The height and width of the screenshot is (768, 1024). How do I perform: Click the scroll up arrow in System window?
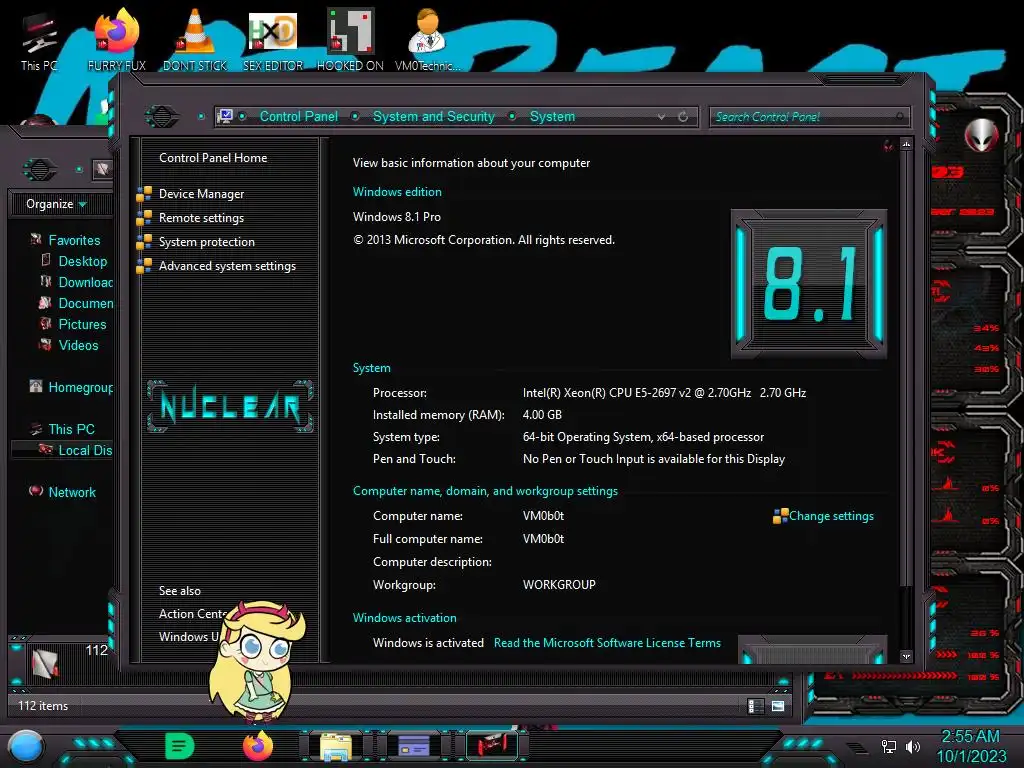[906, 144]
